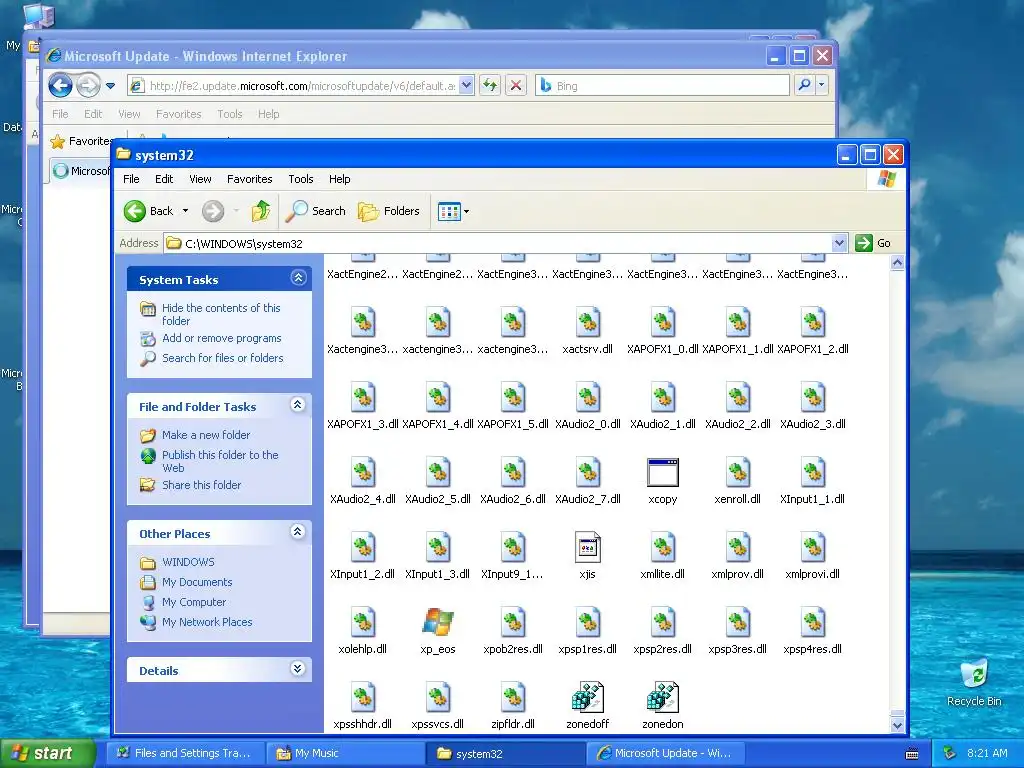Viewport: 1024px width, 768px height.
Task: Toggle the Folders pane button
Action: click(389, 211)
